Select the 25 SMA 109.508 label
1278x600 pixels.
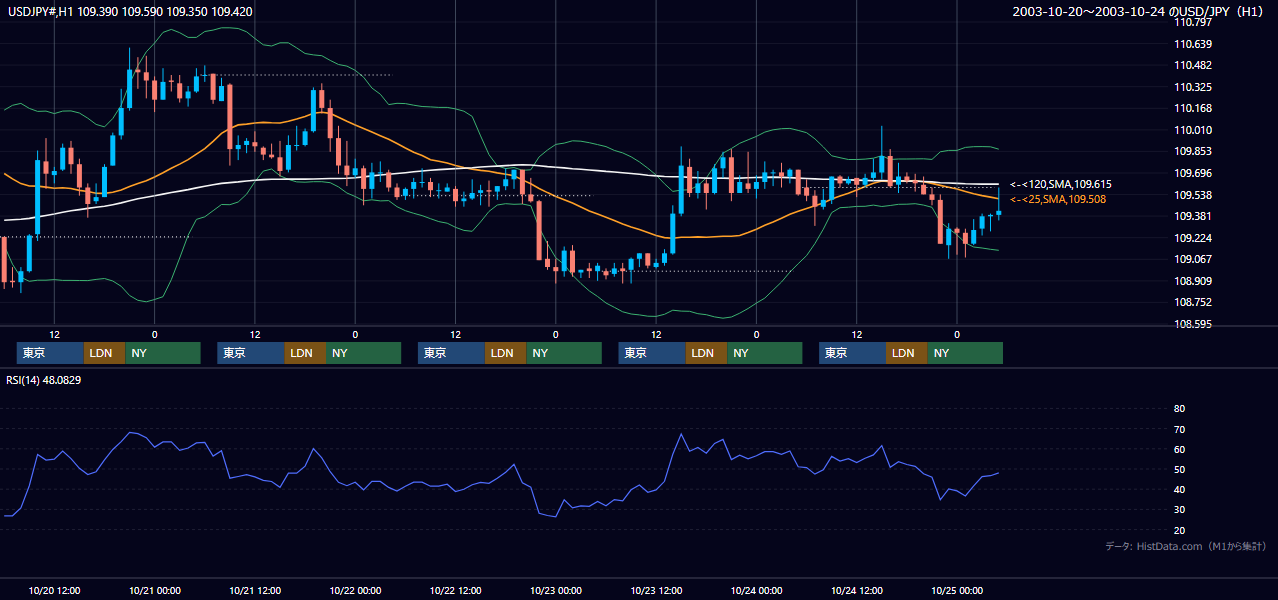pos(1058,199)
